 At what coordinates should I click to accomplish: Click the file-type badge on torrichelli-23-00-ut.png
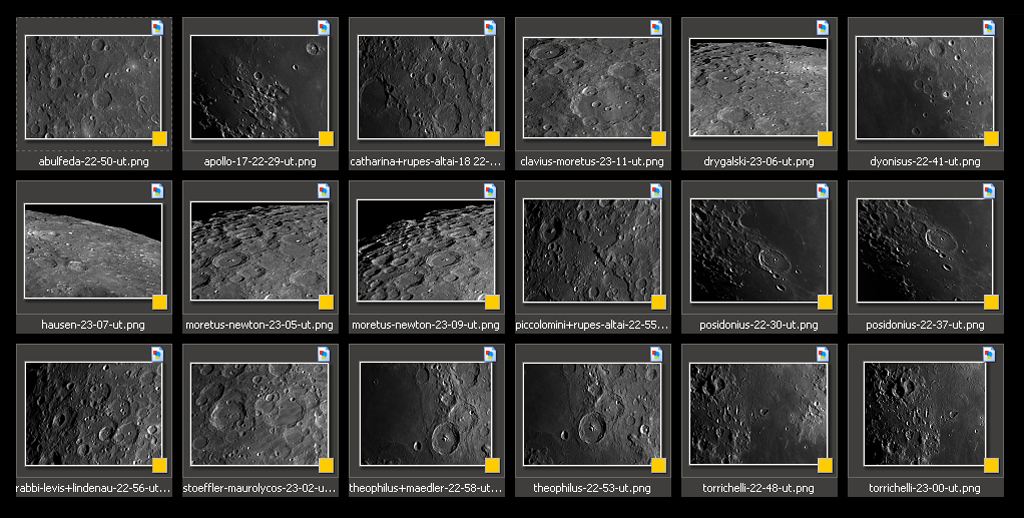click(x=989, y=354)
